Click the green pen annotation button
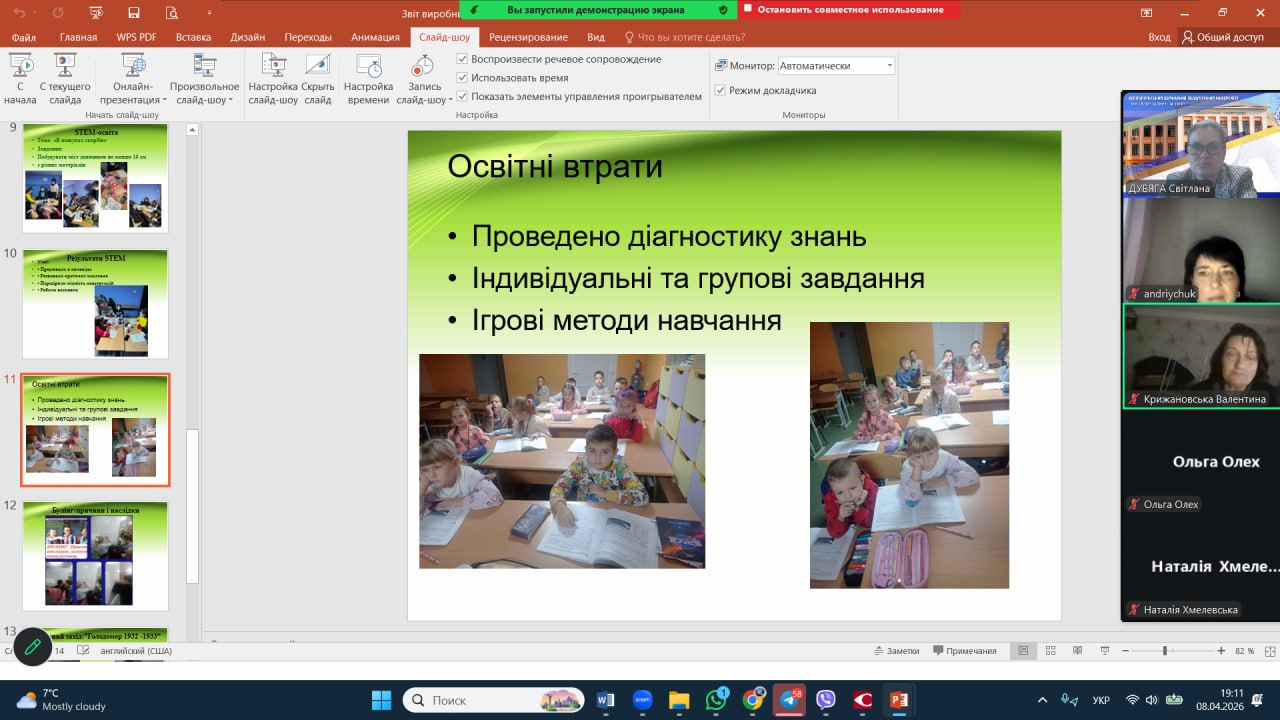Screen dimensions: 1280x720 [x=32, y=647]
